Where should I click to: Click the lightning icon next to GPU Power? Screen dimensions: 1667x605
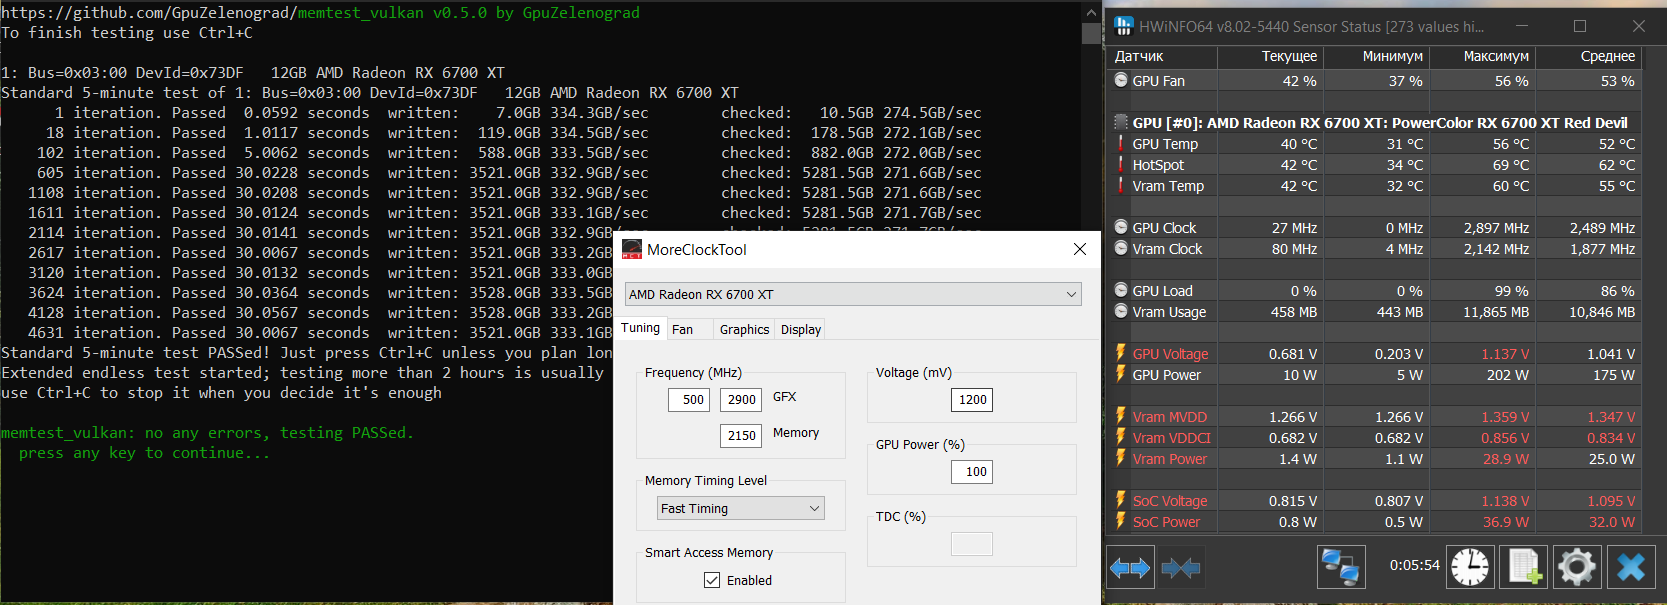(x=1121, y=374)
